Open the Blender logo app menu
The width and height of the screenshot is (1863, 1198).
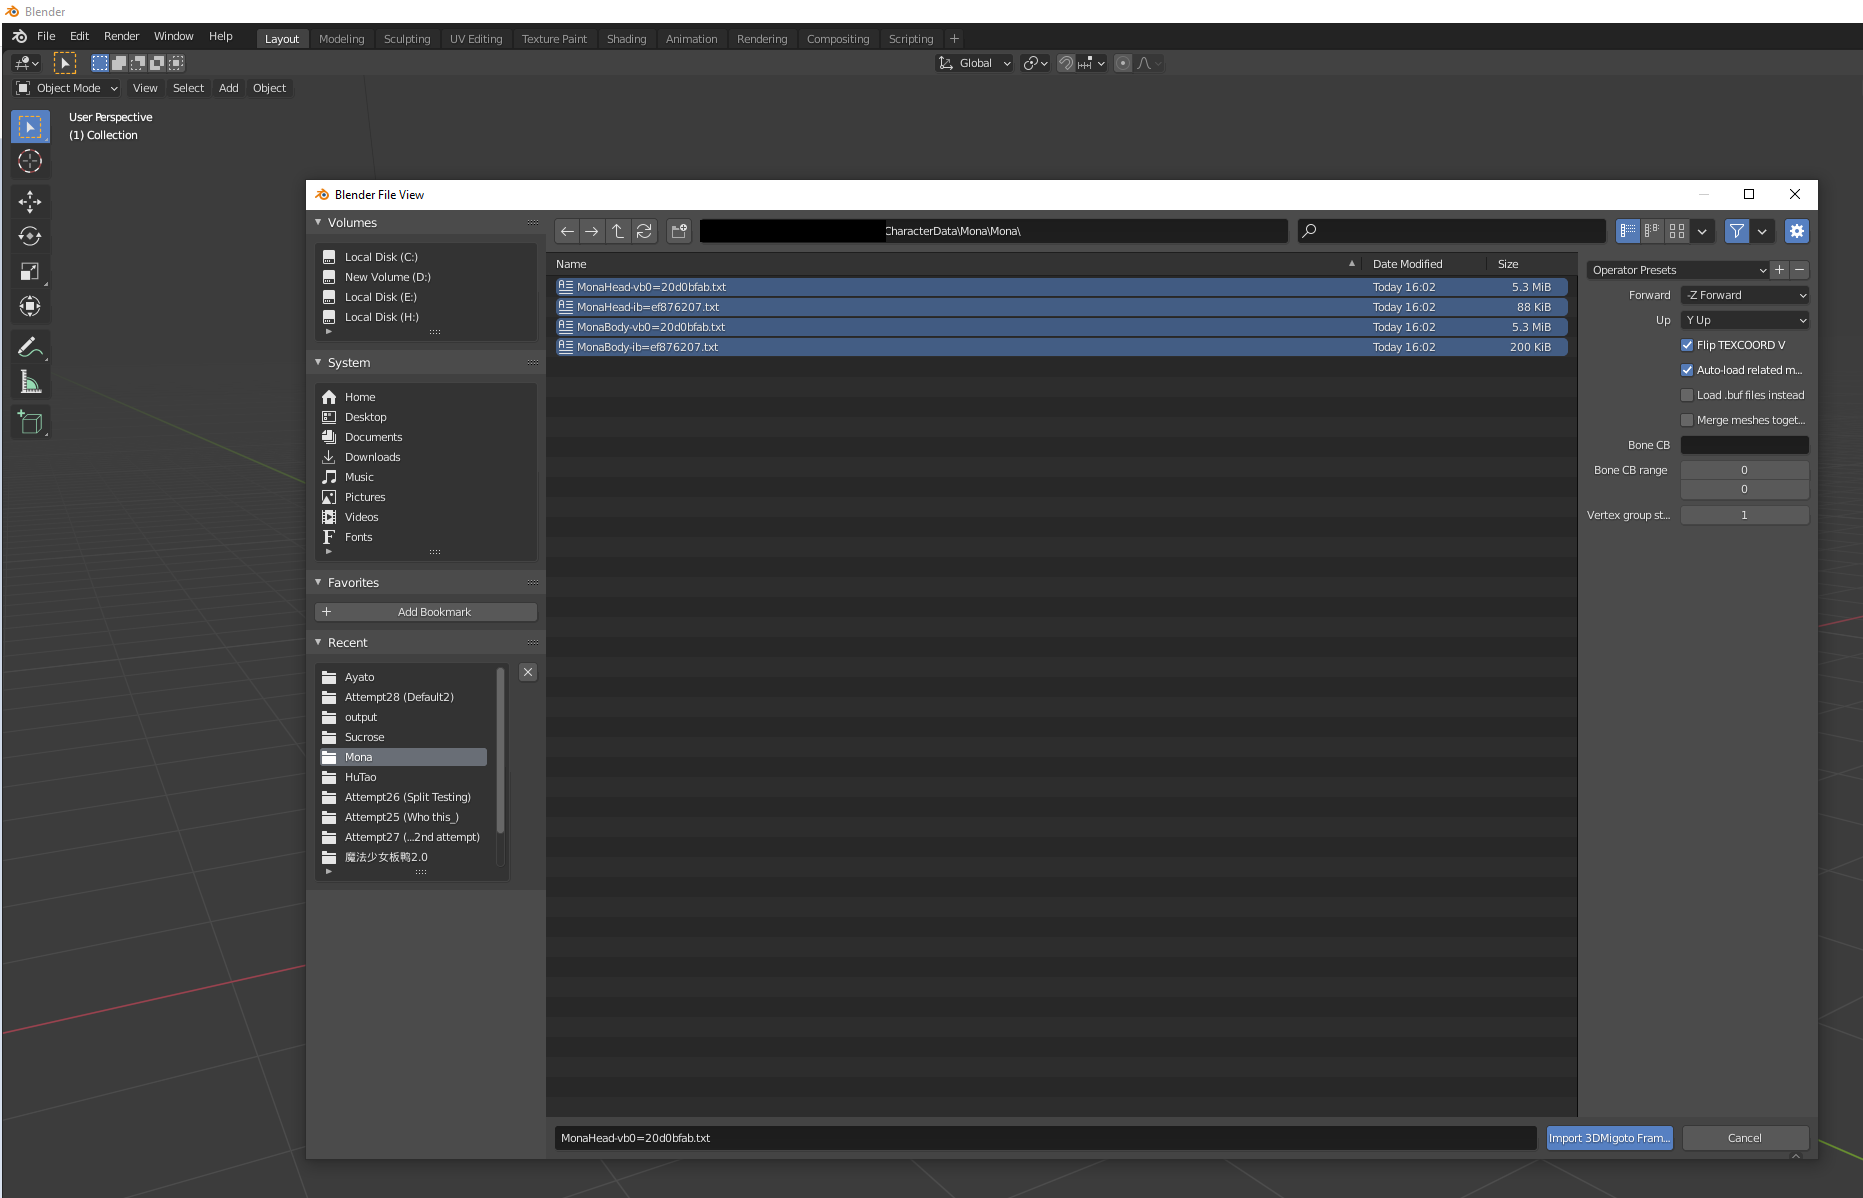19,37
